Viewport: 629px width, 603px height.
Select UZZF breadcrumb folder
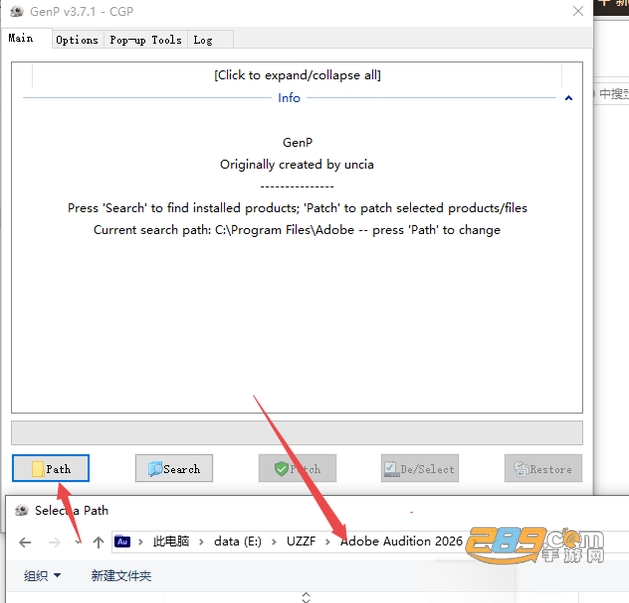301,542
